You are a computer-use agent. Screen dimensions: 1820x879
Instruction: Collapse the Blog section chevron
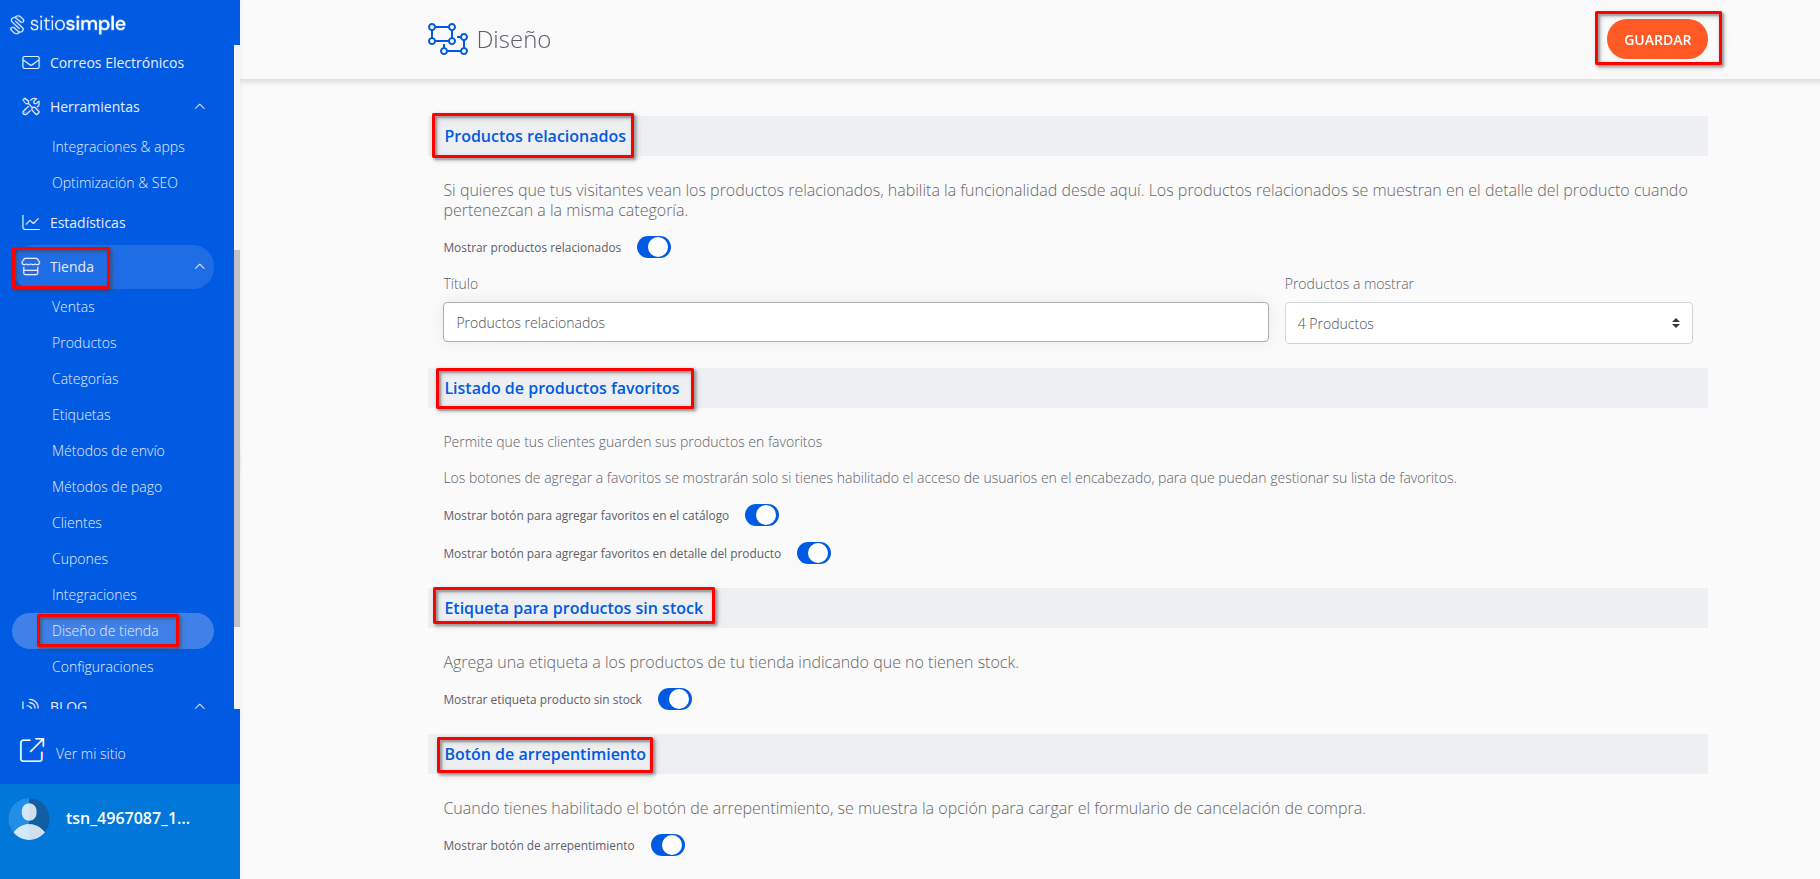[x=200, y=706]
